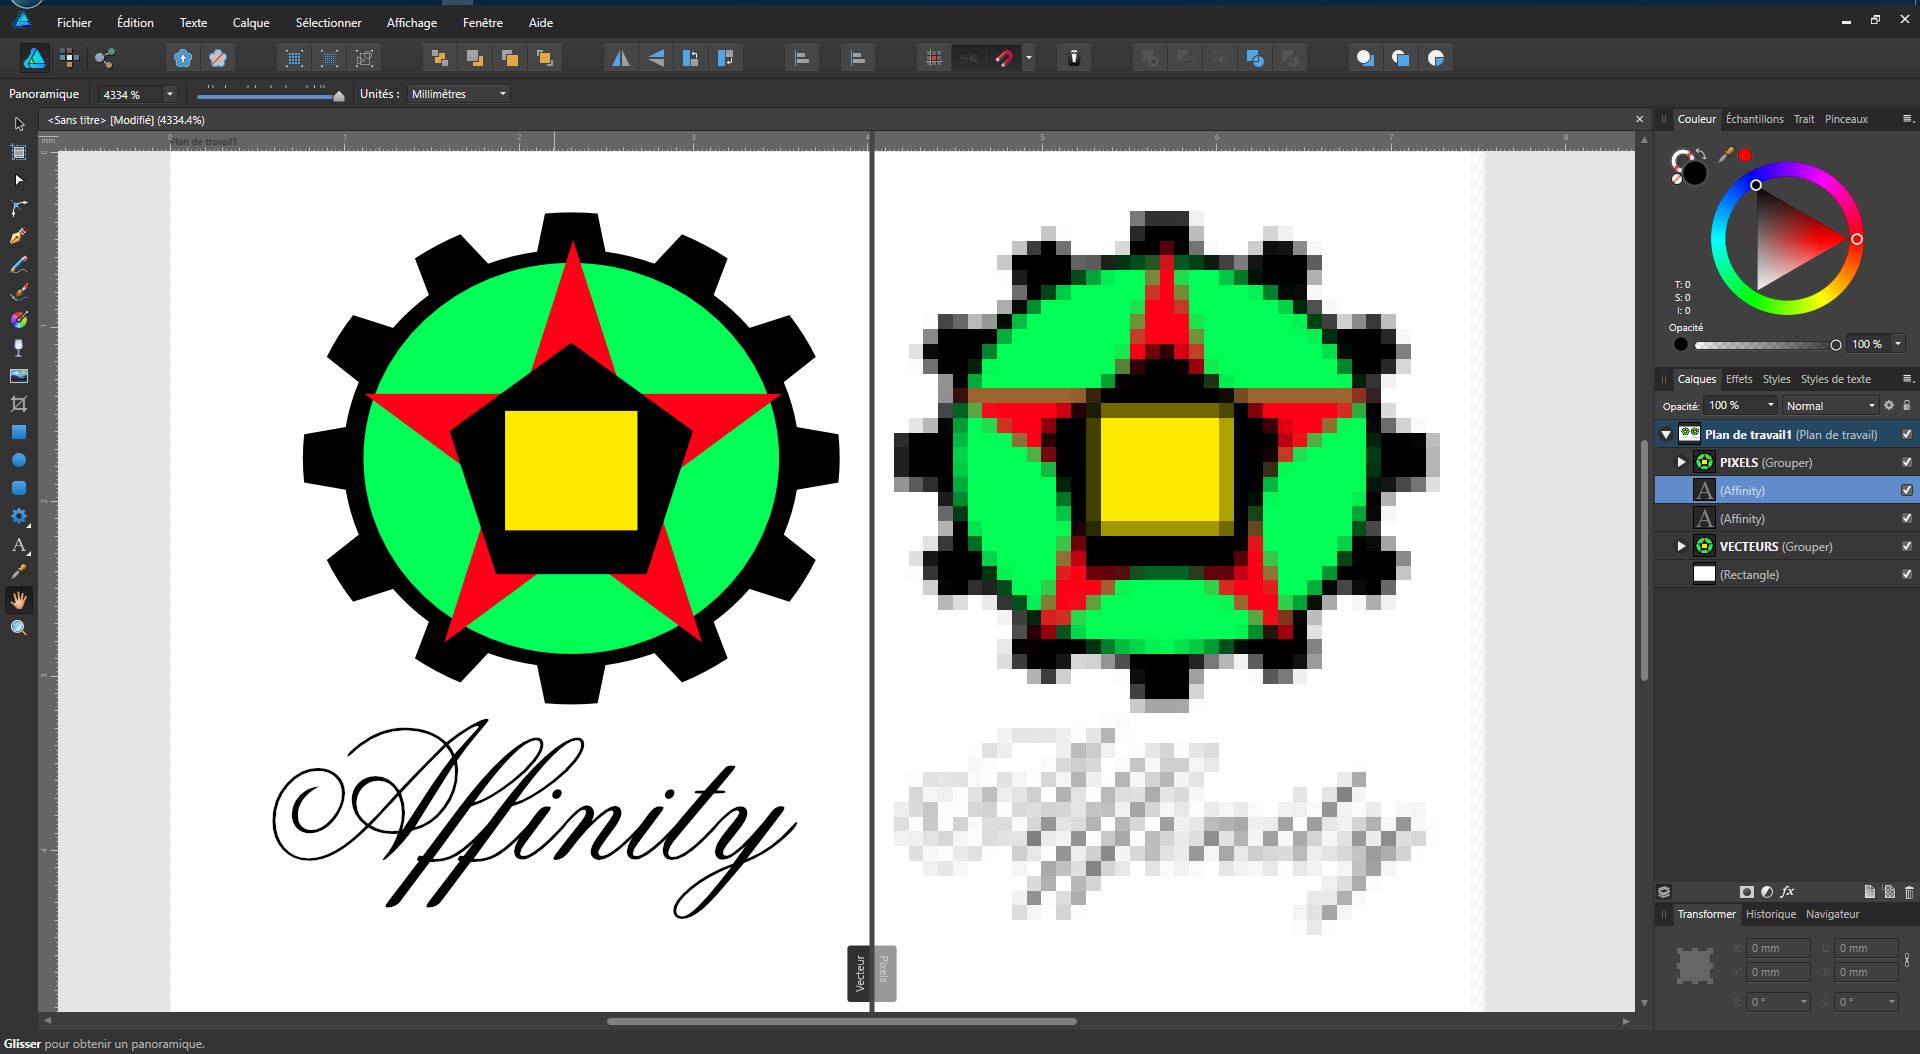Select the Transparency (wine glass) tool
This screenshot has height=1054, width=1920.
(19, 348)
